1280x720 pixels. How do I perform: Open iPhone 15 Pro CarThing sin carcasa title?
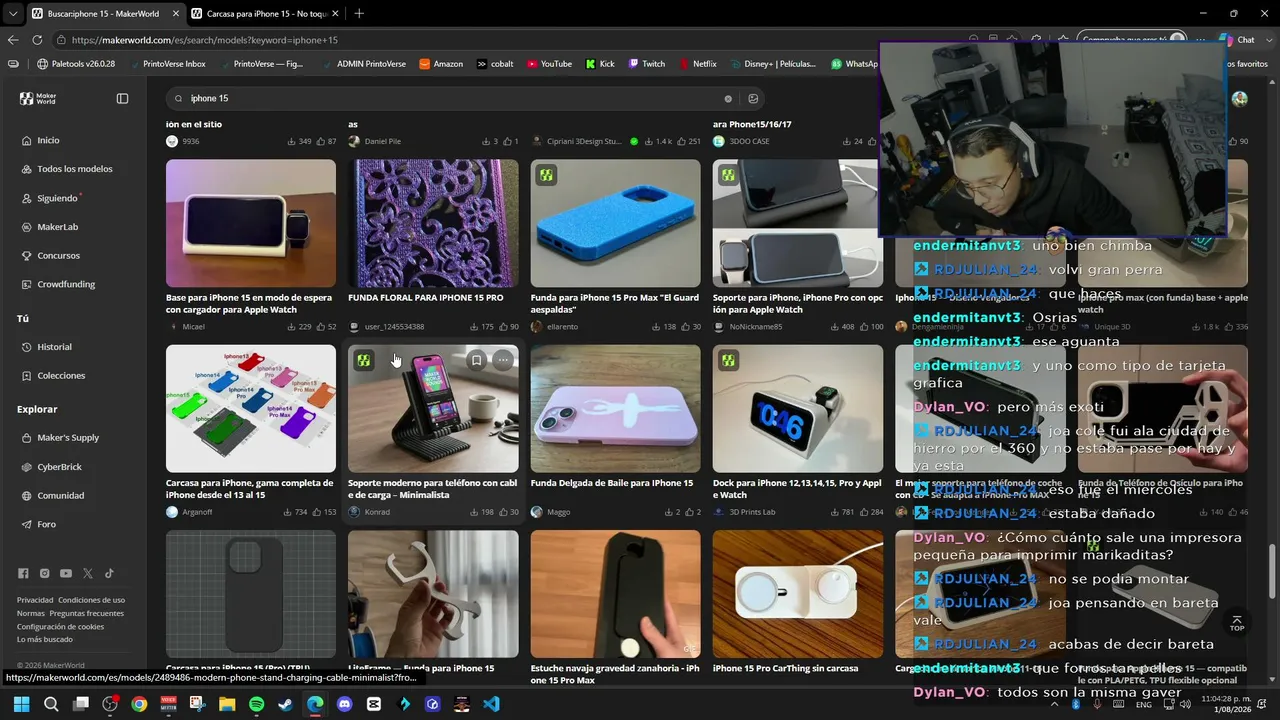pyautogui.click(x=786, y=668)
